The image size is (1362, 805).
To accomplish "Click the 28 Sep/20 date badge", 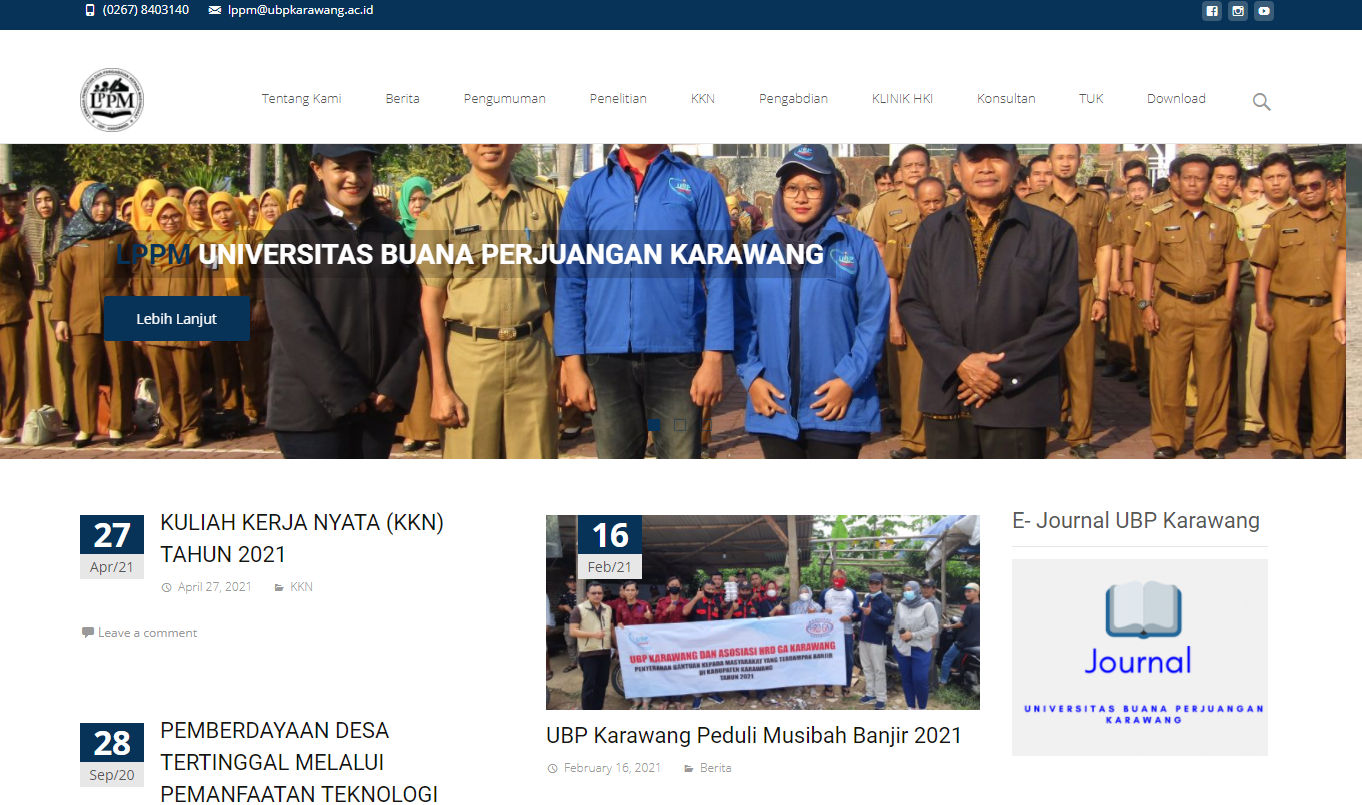I will pyautogui.click(x=112, y=755).
